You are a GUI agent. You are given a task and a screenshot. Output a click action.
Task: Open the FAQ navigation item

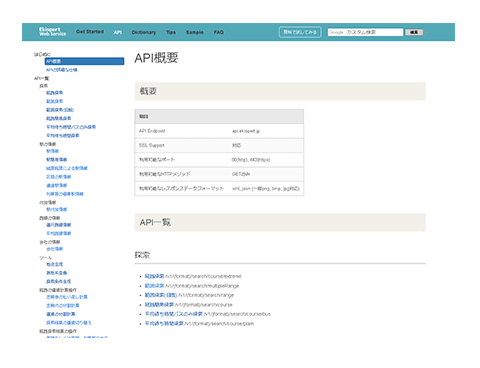click(219, 32)
